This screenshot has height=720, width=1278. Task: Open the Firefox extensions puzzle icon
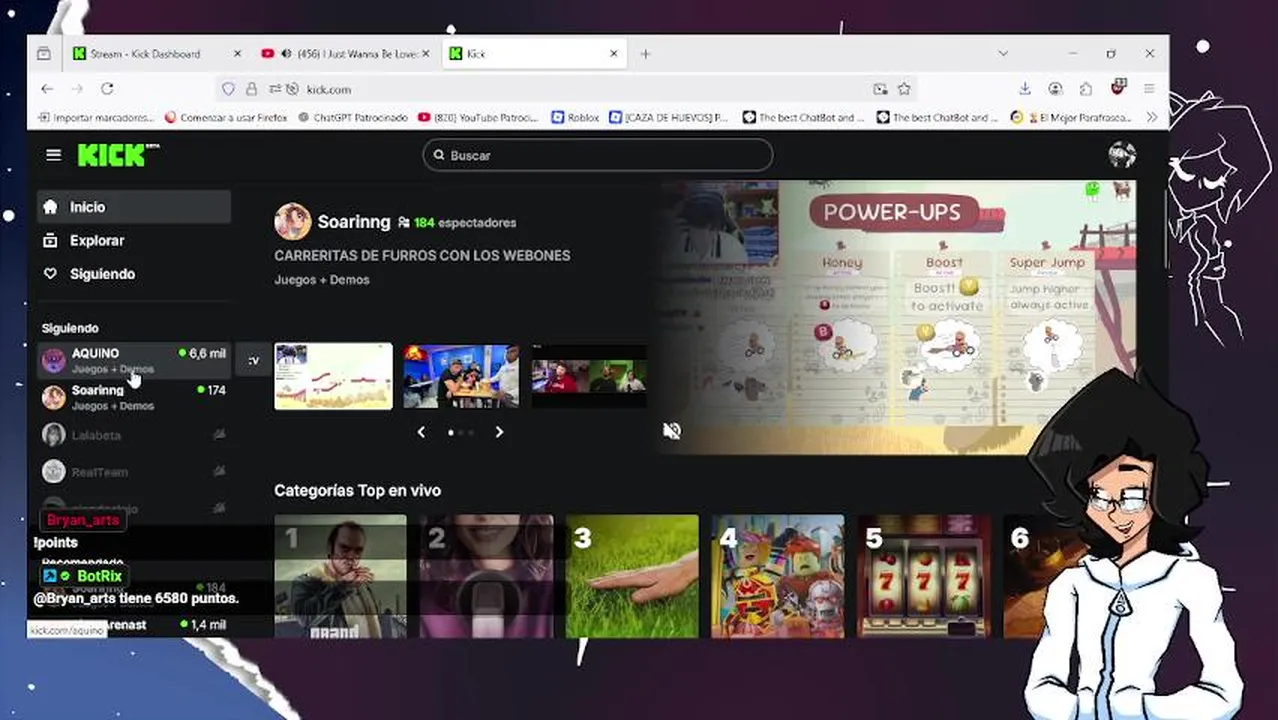point(1086,89)
